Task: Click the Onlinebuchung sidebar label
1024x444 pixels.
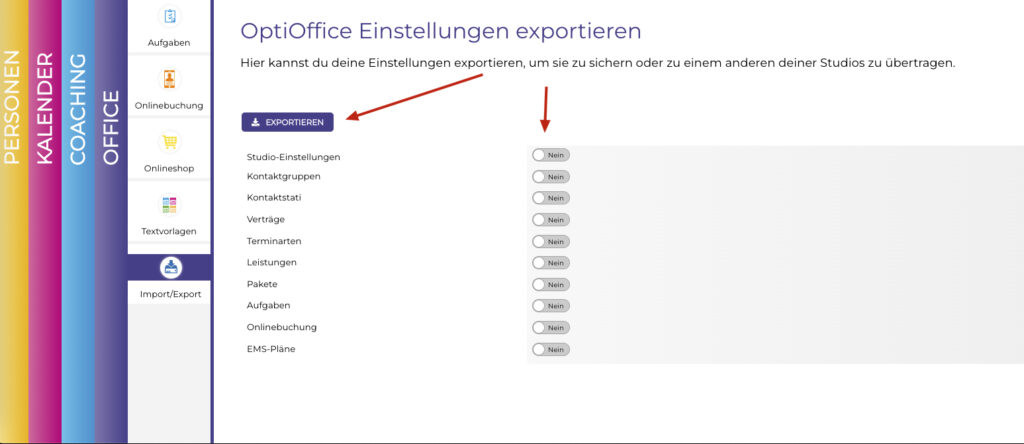Action: pos(169,105)
